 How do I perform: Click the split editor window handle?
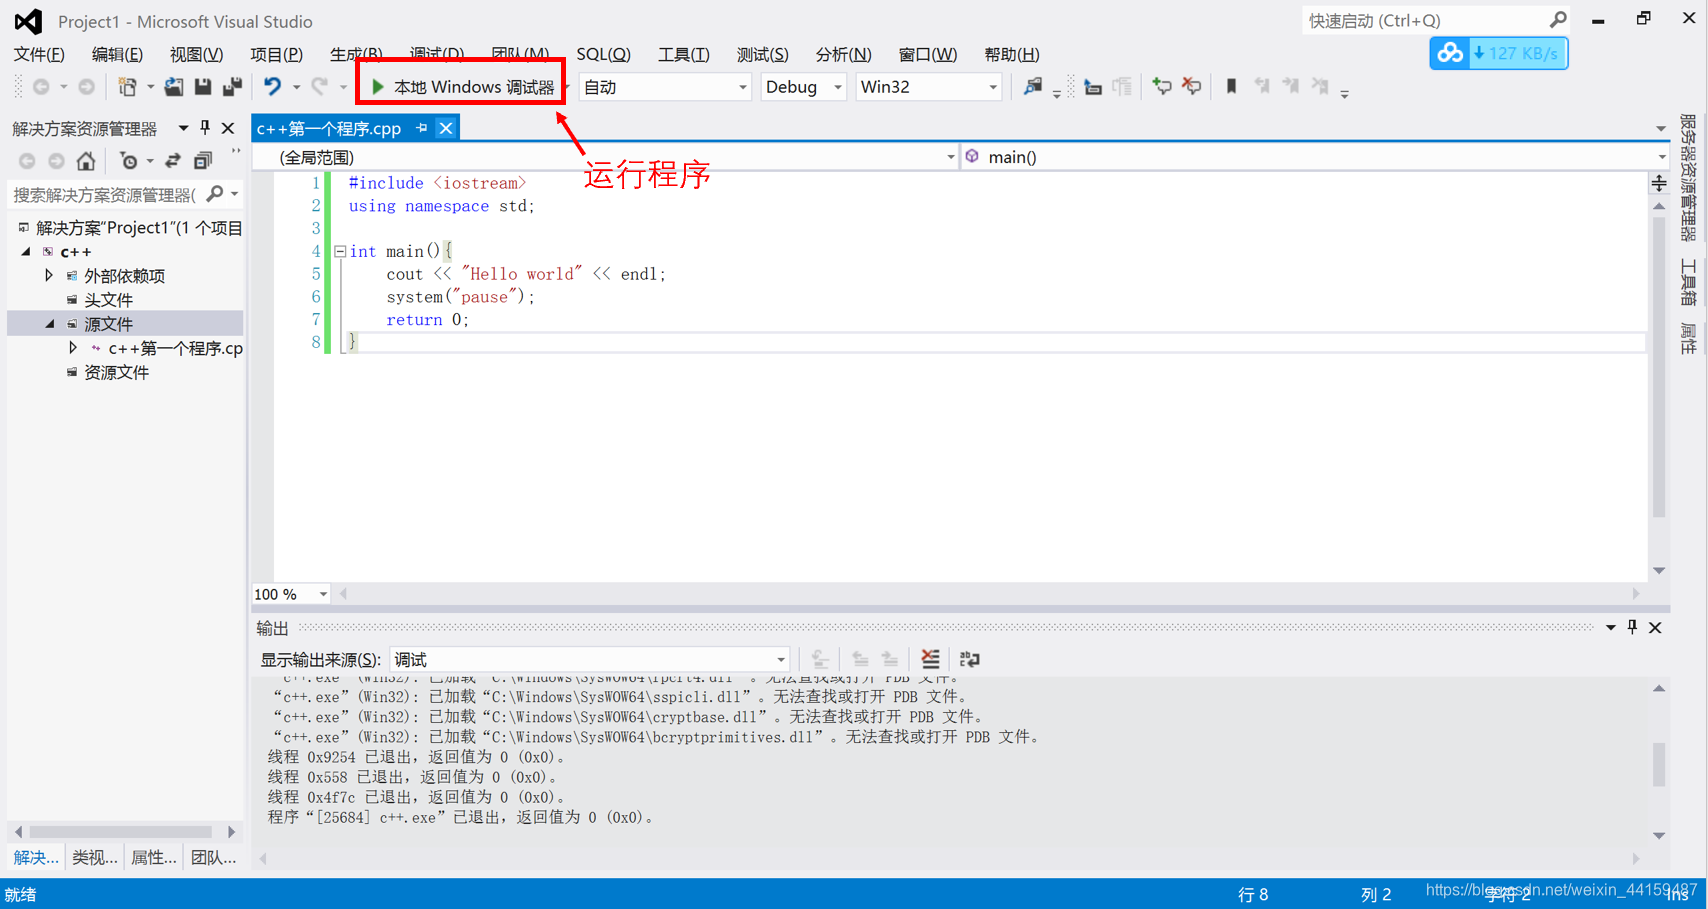click(x=1659, y=183)
